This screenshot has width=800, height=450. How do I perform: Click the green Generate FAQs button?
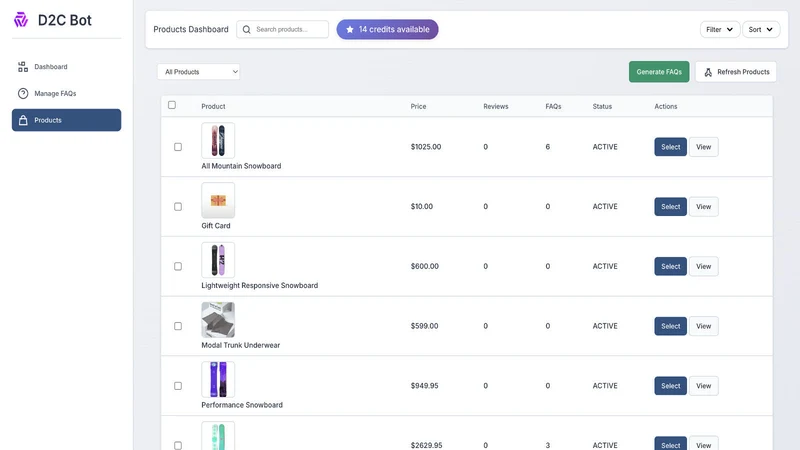coord(659,72)
